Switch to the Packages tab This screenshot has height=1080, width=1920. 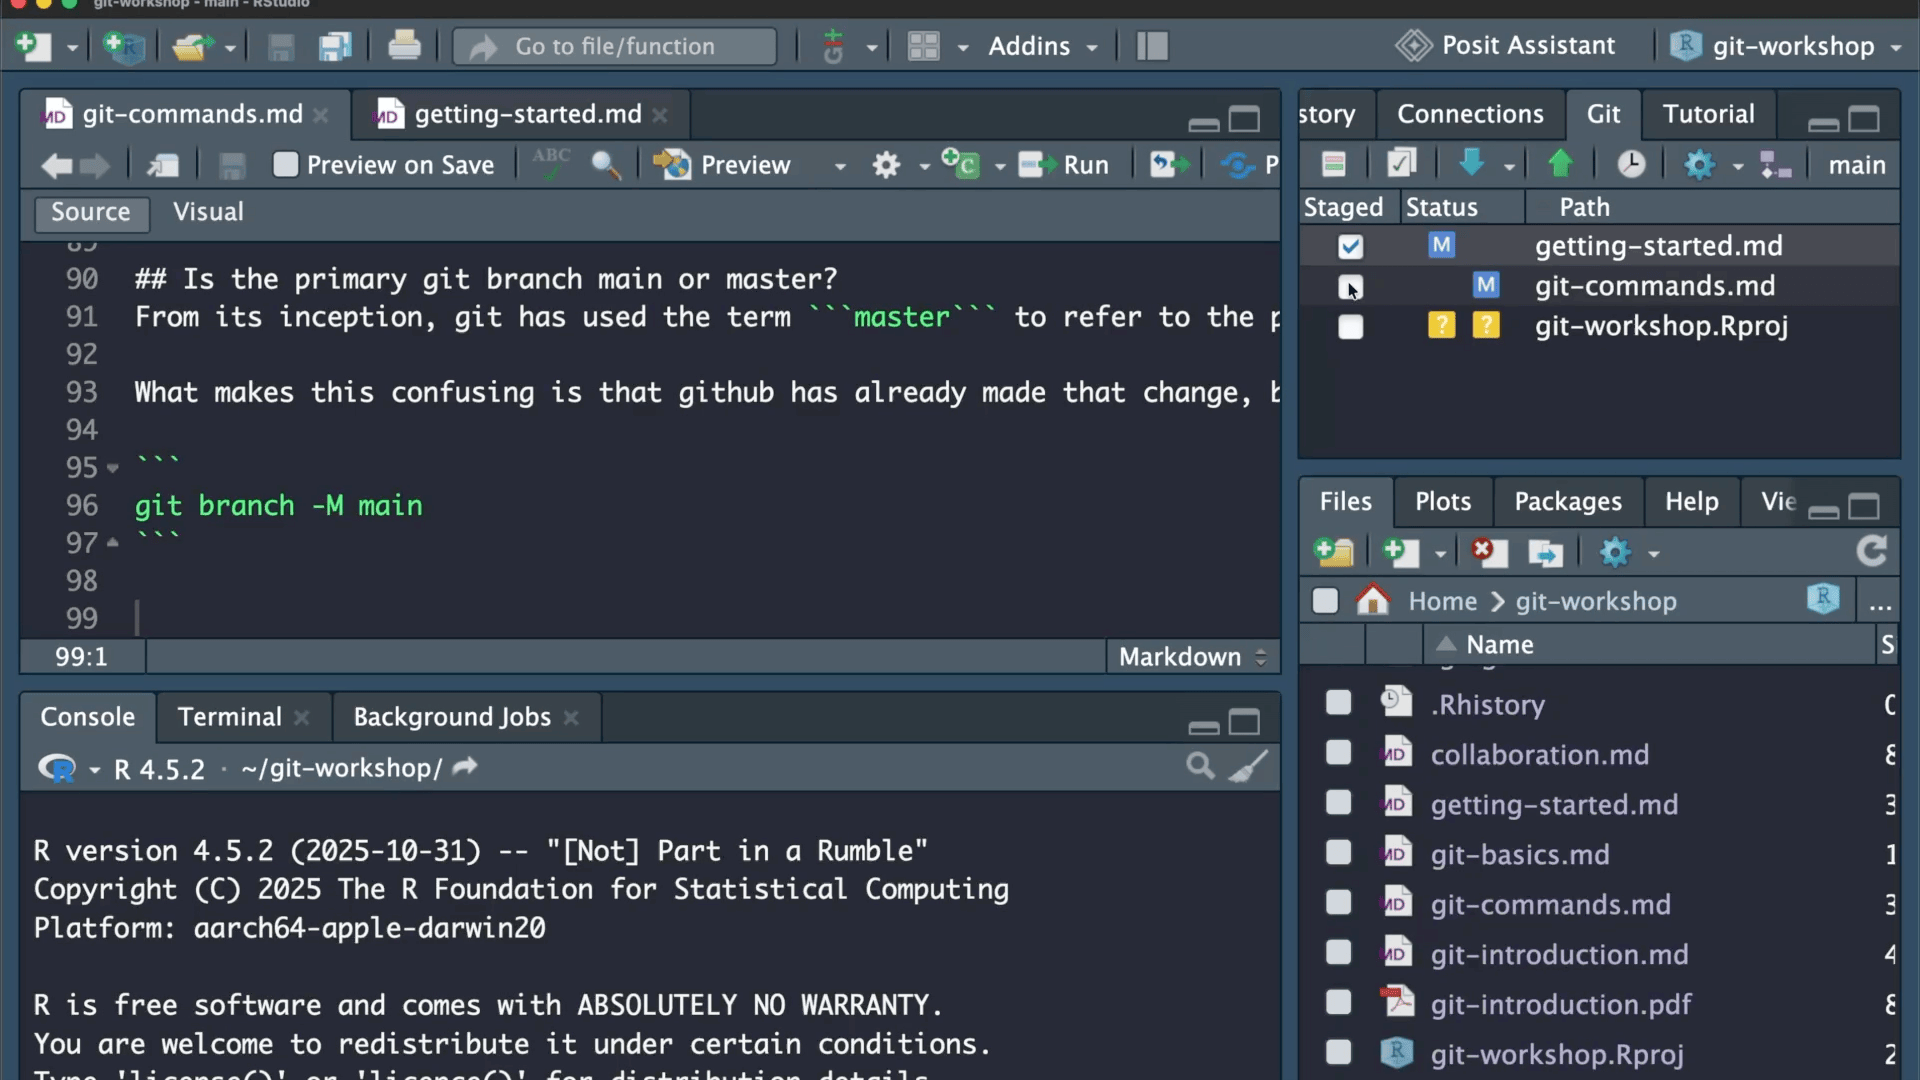(x=1568, y=501)
